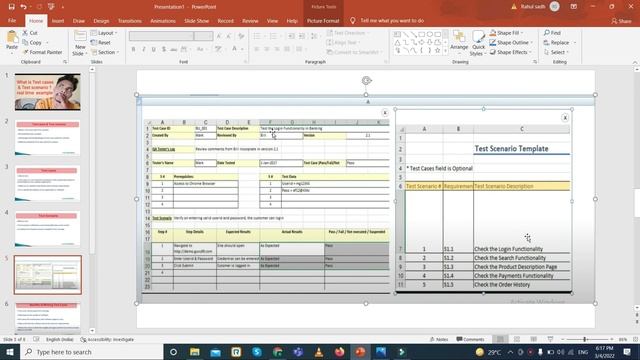Click the slide panel vertical scrollbar
Image resolution: width=640 pixels, height=360 pixels.
point(92,200)
